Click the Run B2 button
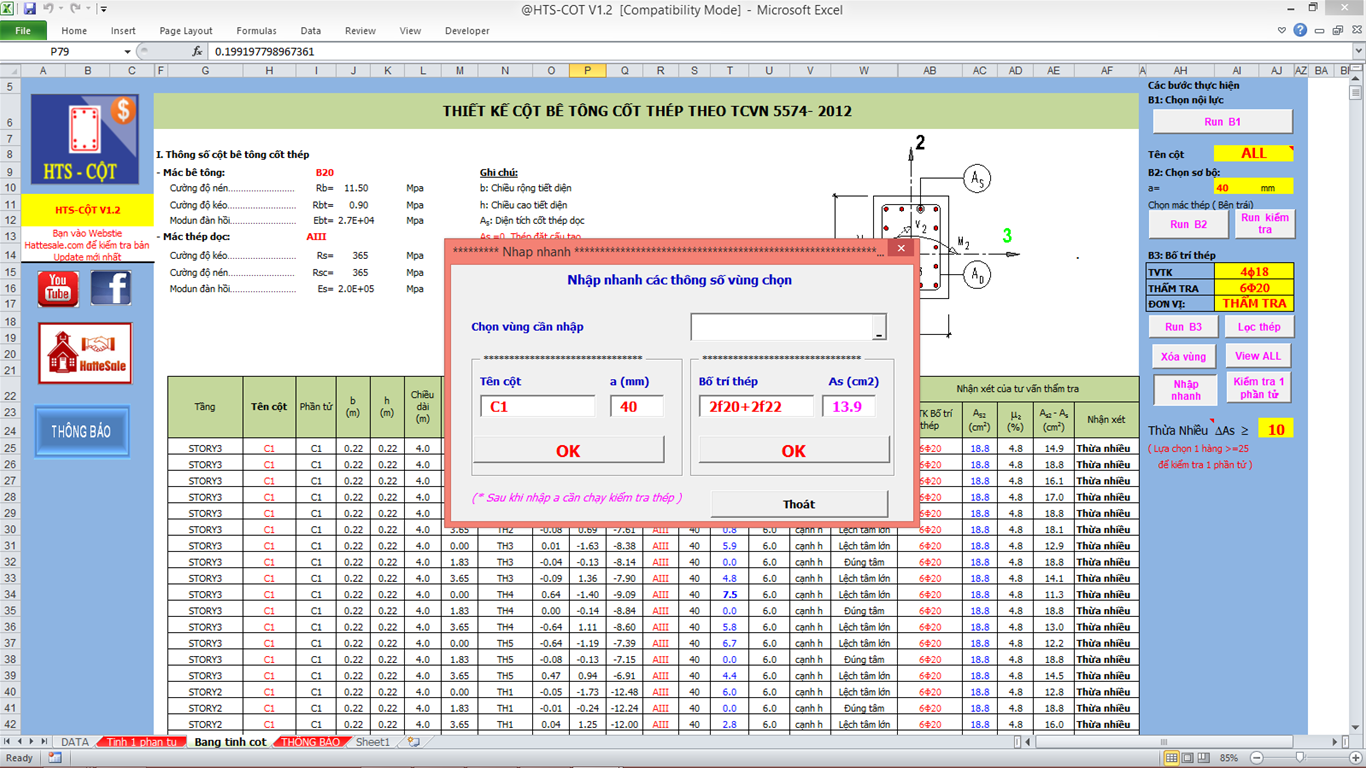 [x=1188, y=224]
